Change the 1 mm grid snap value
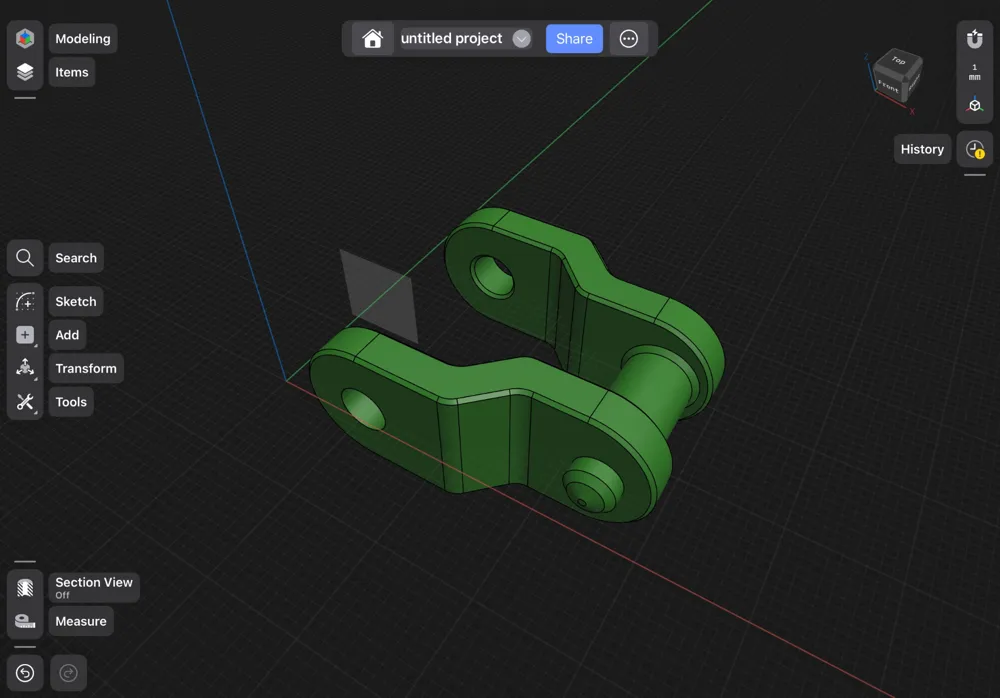The width and height of the screenshot is (1000, 698). 974,72
